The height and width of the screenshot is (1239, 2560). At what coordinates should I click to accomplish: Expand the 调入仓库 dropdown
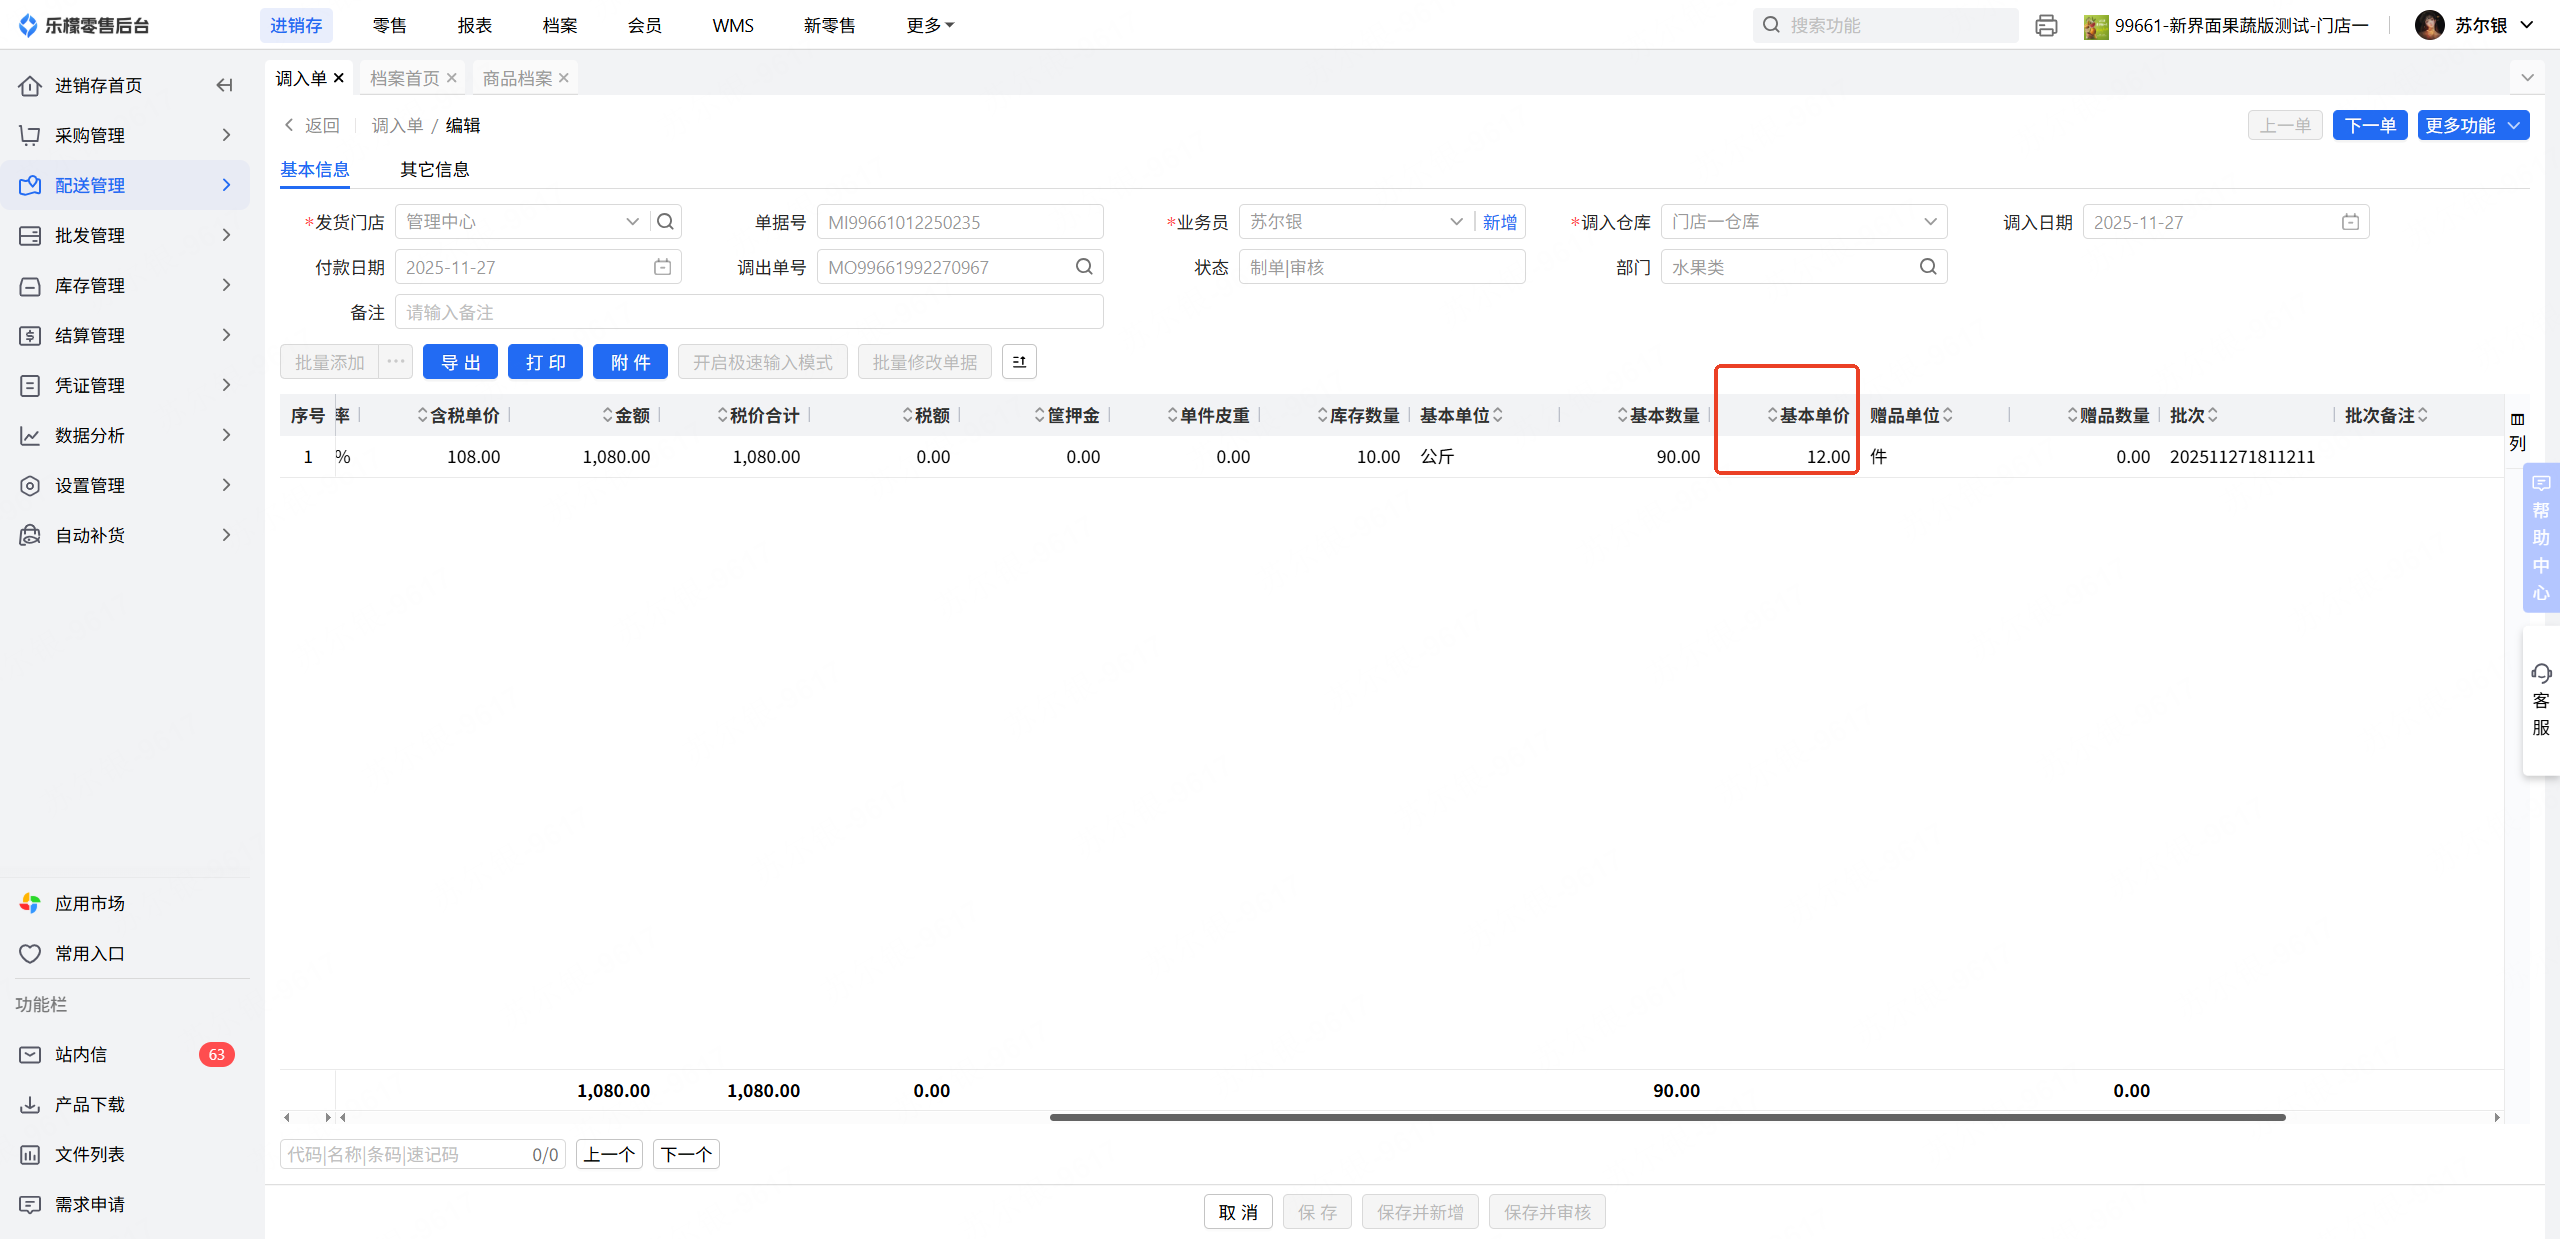[1929, 222]
